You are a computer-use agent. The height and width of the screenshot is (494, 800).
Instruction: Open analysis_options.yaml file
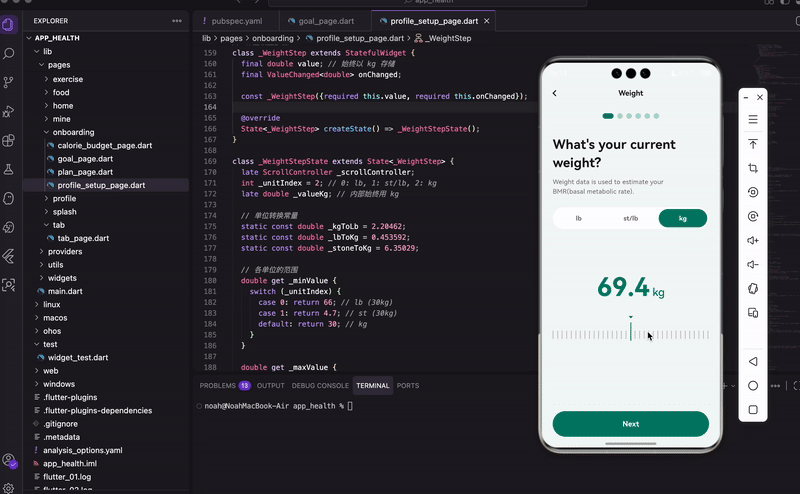coord(83,451)
